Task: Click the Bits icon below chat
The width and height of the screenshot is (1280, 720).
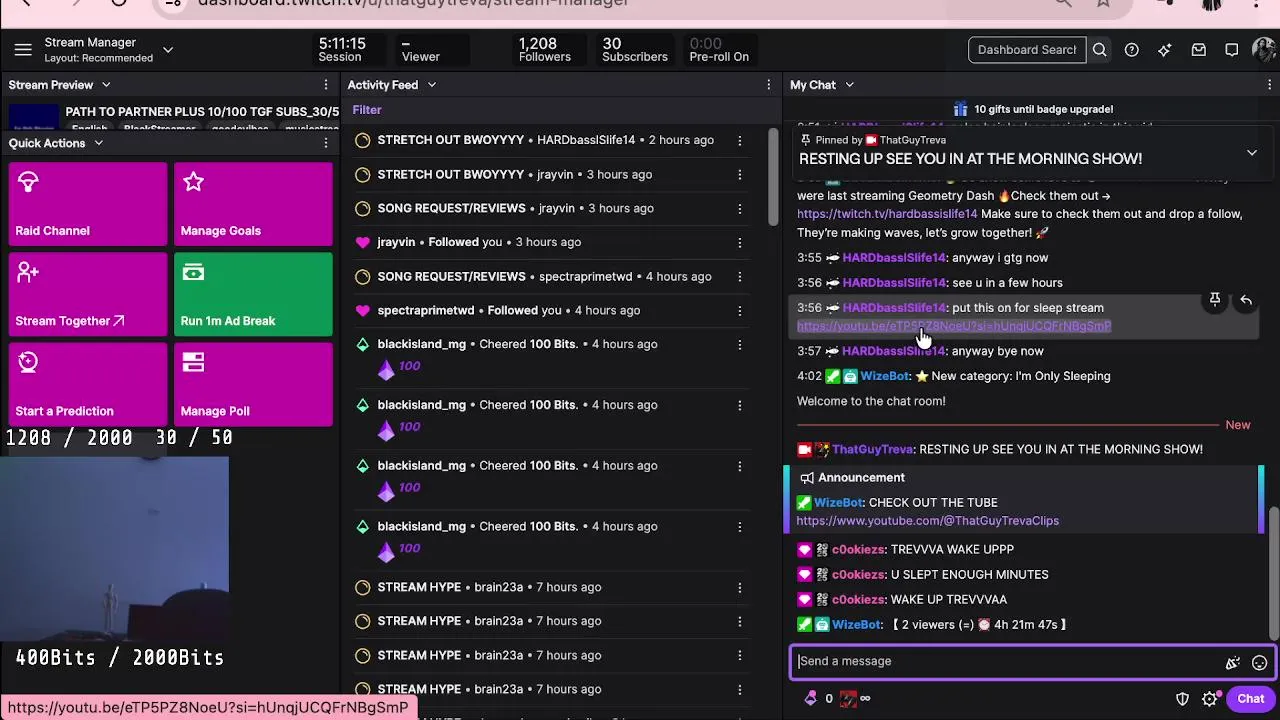Action: [x=811, y=699]
